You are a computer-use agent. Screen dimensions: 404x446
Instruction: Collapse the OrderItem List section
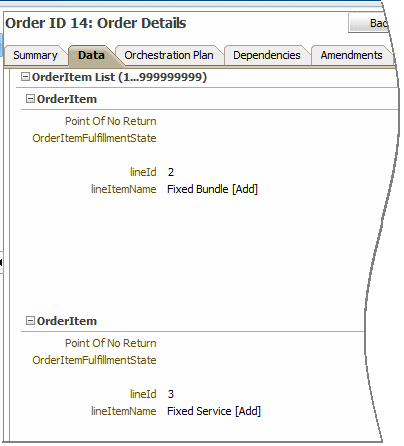coord(25,77)
